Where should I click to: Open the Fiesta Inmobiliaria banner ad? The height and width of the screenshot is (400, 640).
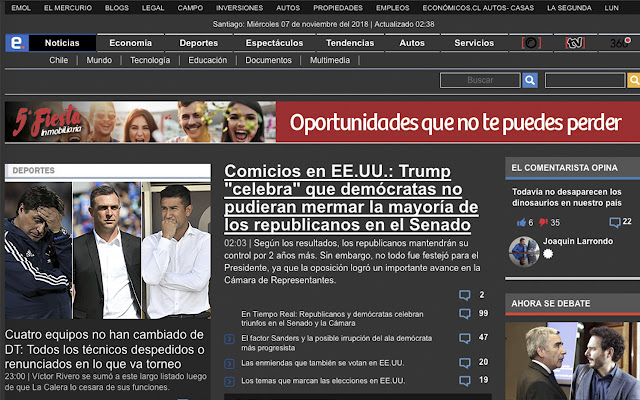click(322, 122)
